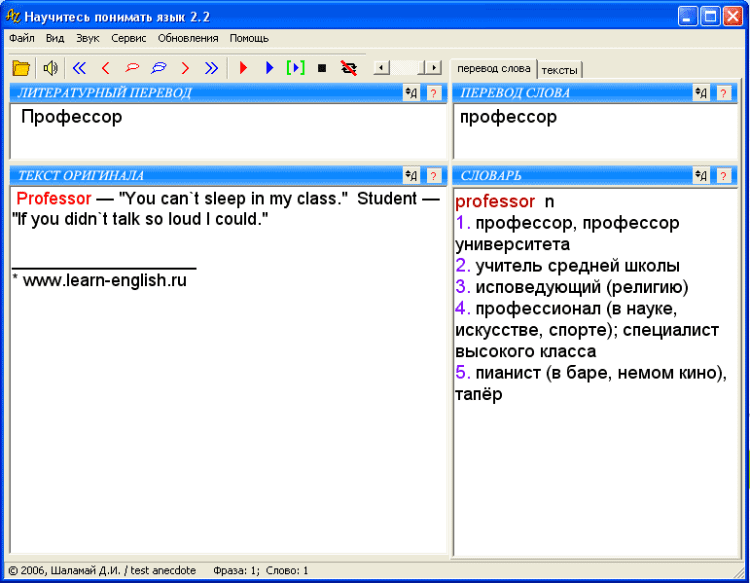
Task: Click help question mark in ТЕКСТ ОРИГИНАЛА header
Action: (433, 176)
